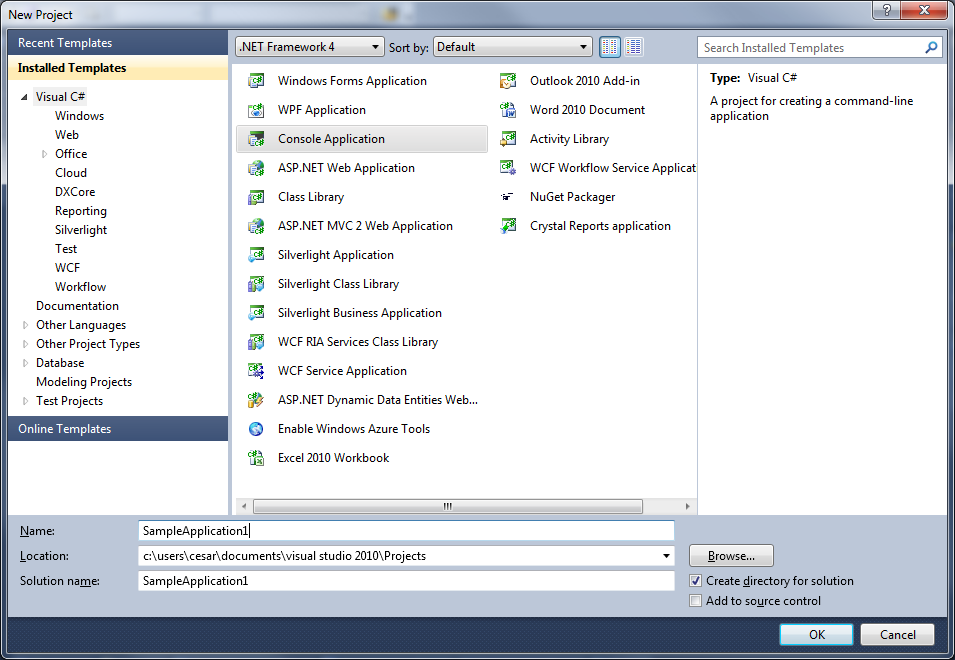The image size is (955, 660).
Task: Expand the Other Languages node
Action: point(25,325)
